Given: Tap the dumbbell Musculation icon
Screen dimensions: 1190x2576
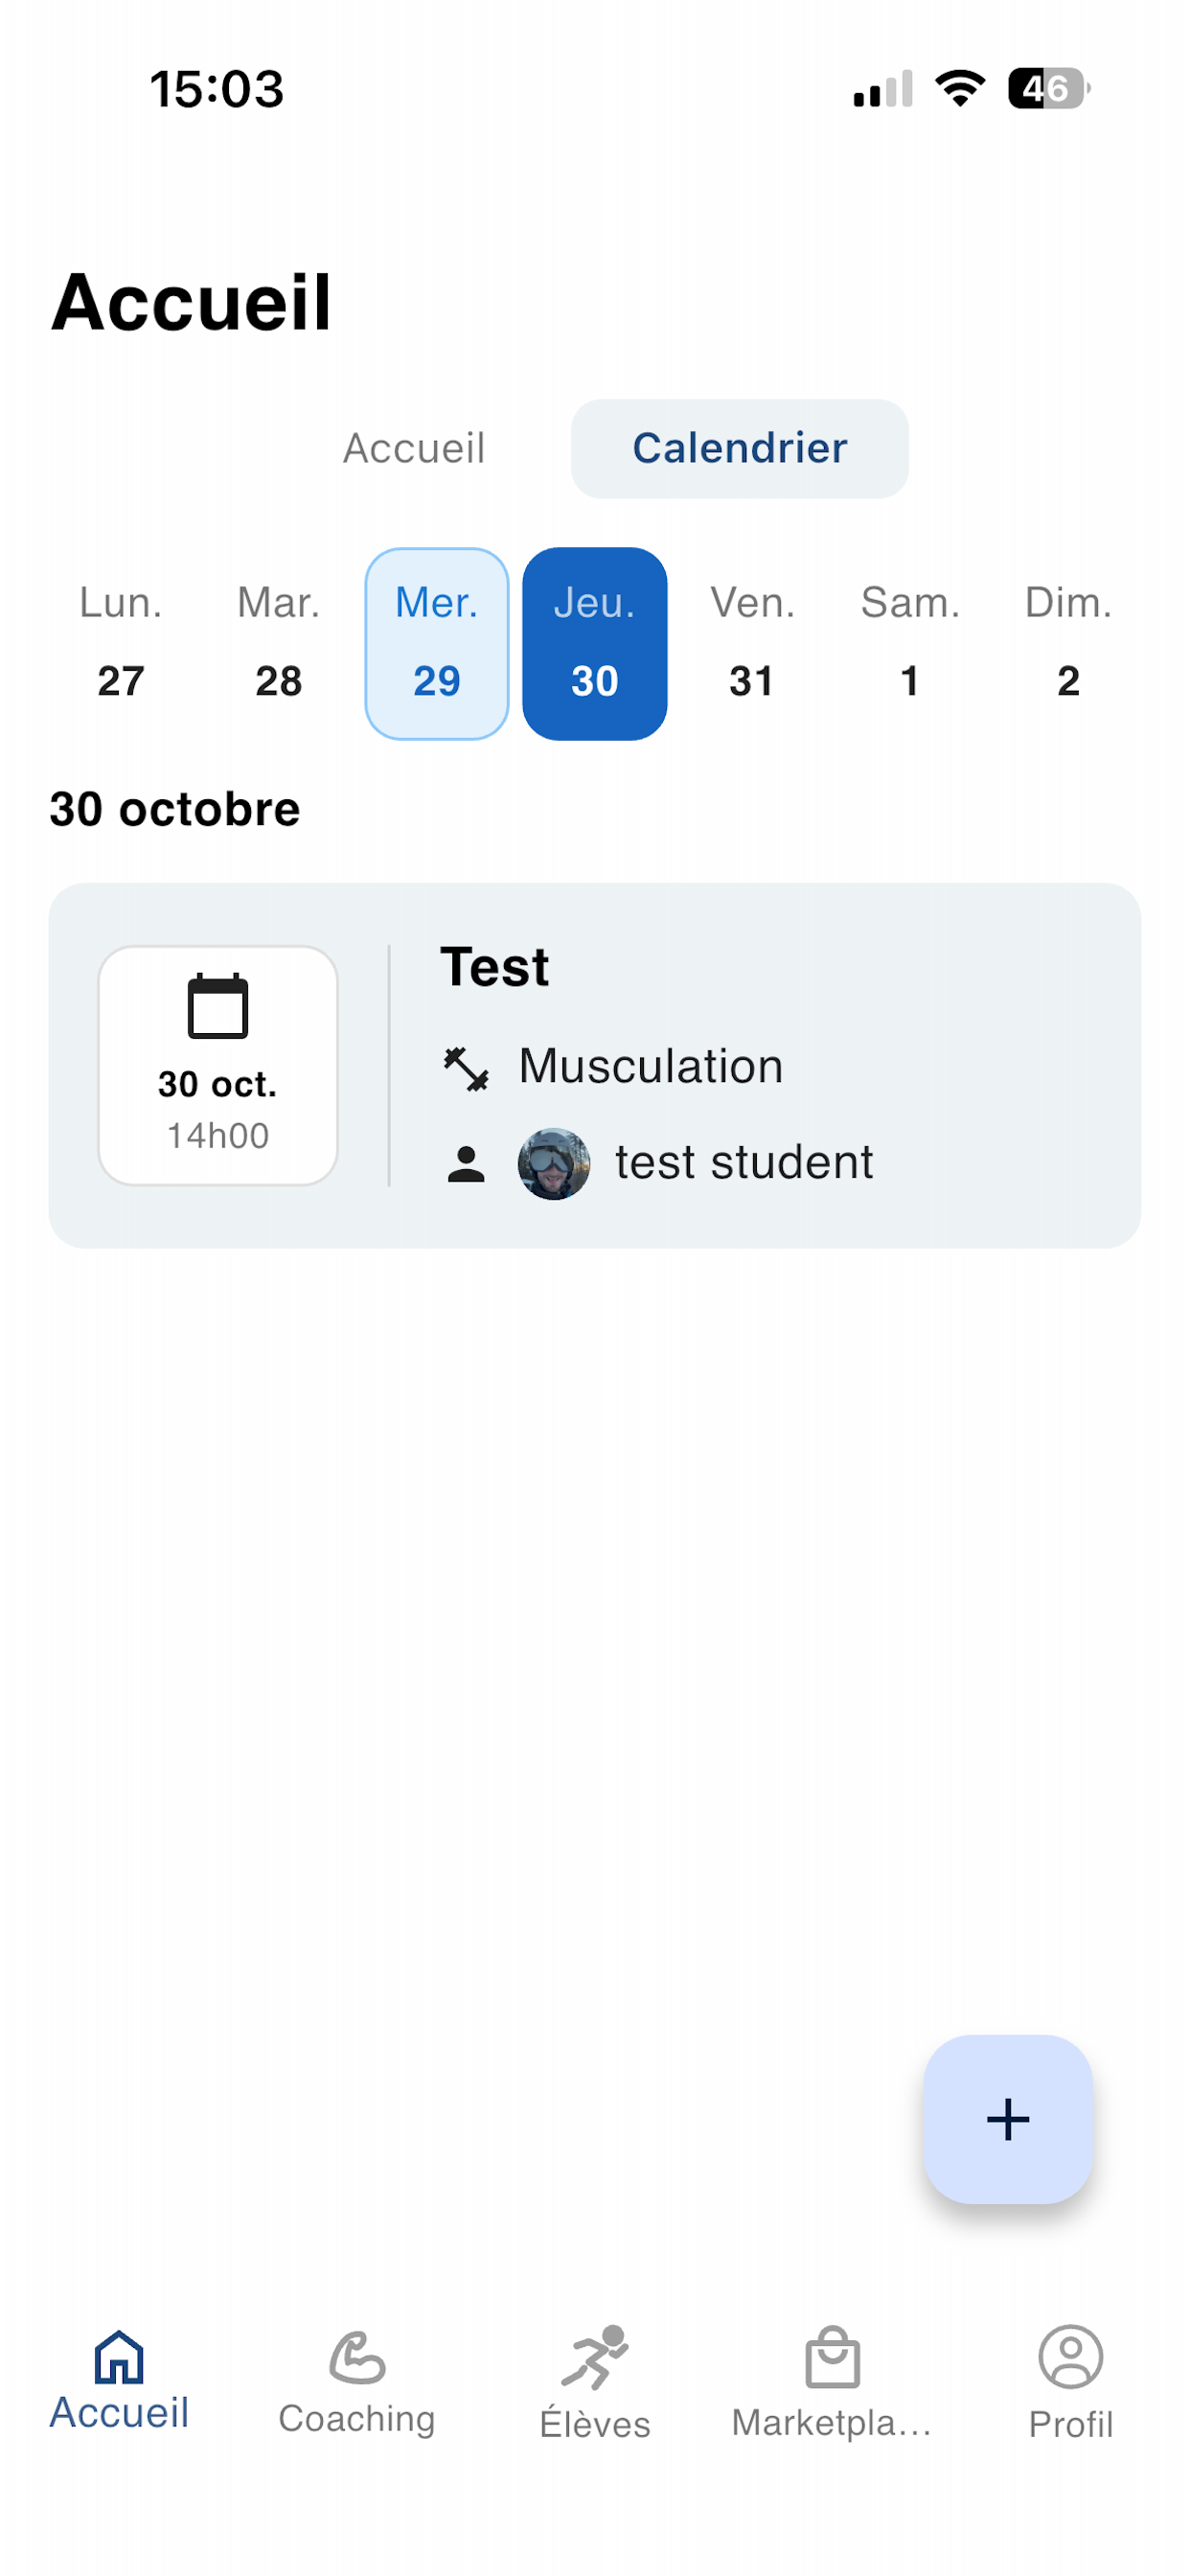Looking at the screenshot, I should [466, 1068].
